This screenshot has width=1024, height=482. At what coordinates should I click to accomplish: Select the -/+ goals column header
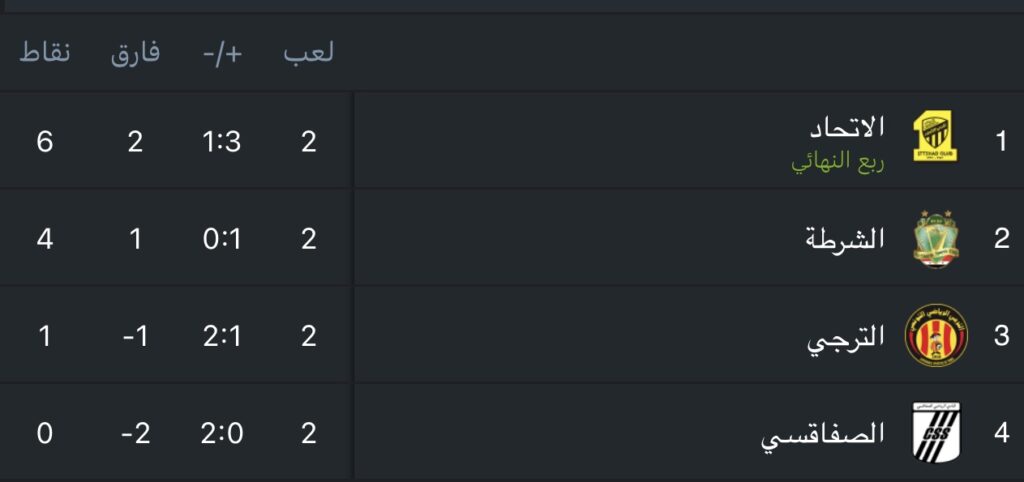223,54
